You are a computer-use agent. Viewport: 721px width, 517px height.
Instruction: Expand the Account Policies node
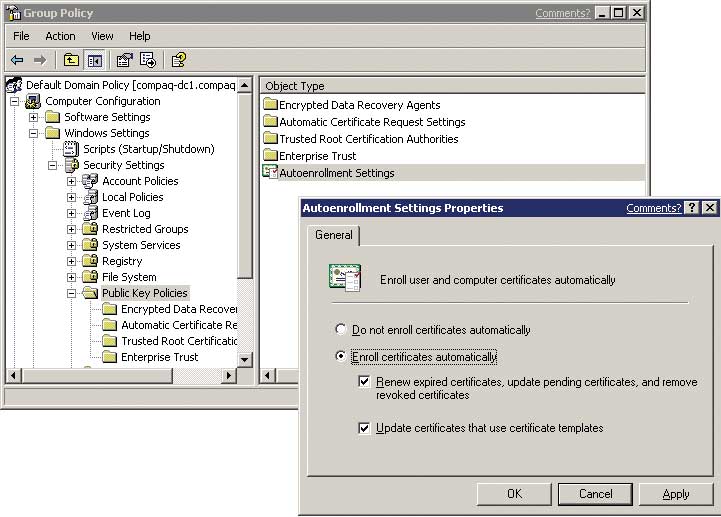pos(72,181)
